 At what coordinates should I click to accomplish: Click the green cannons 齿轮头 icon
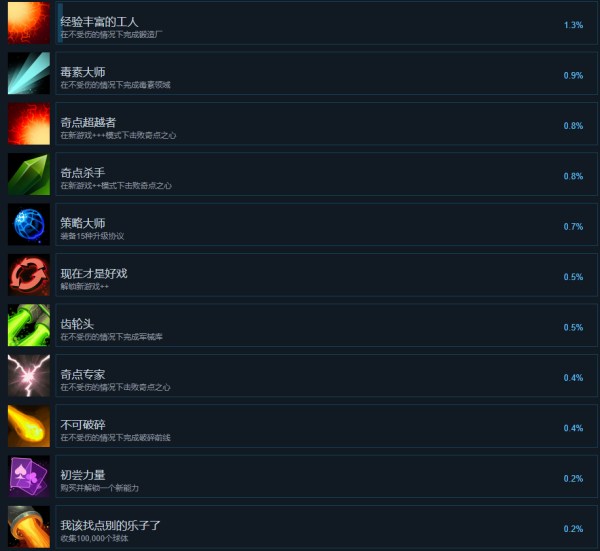(29, 325)
